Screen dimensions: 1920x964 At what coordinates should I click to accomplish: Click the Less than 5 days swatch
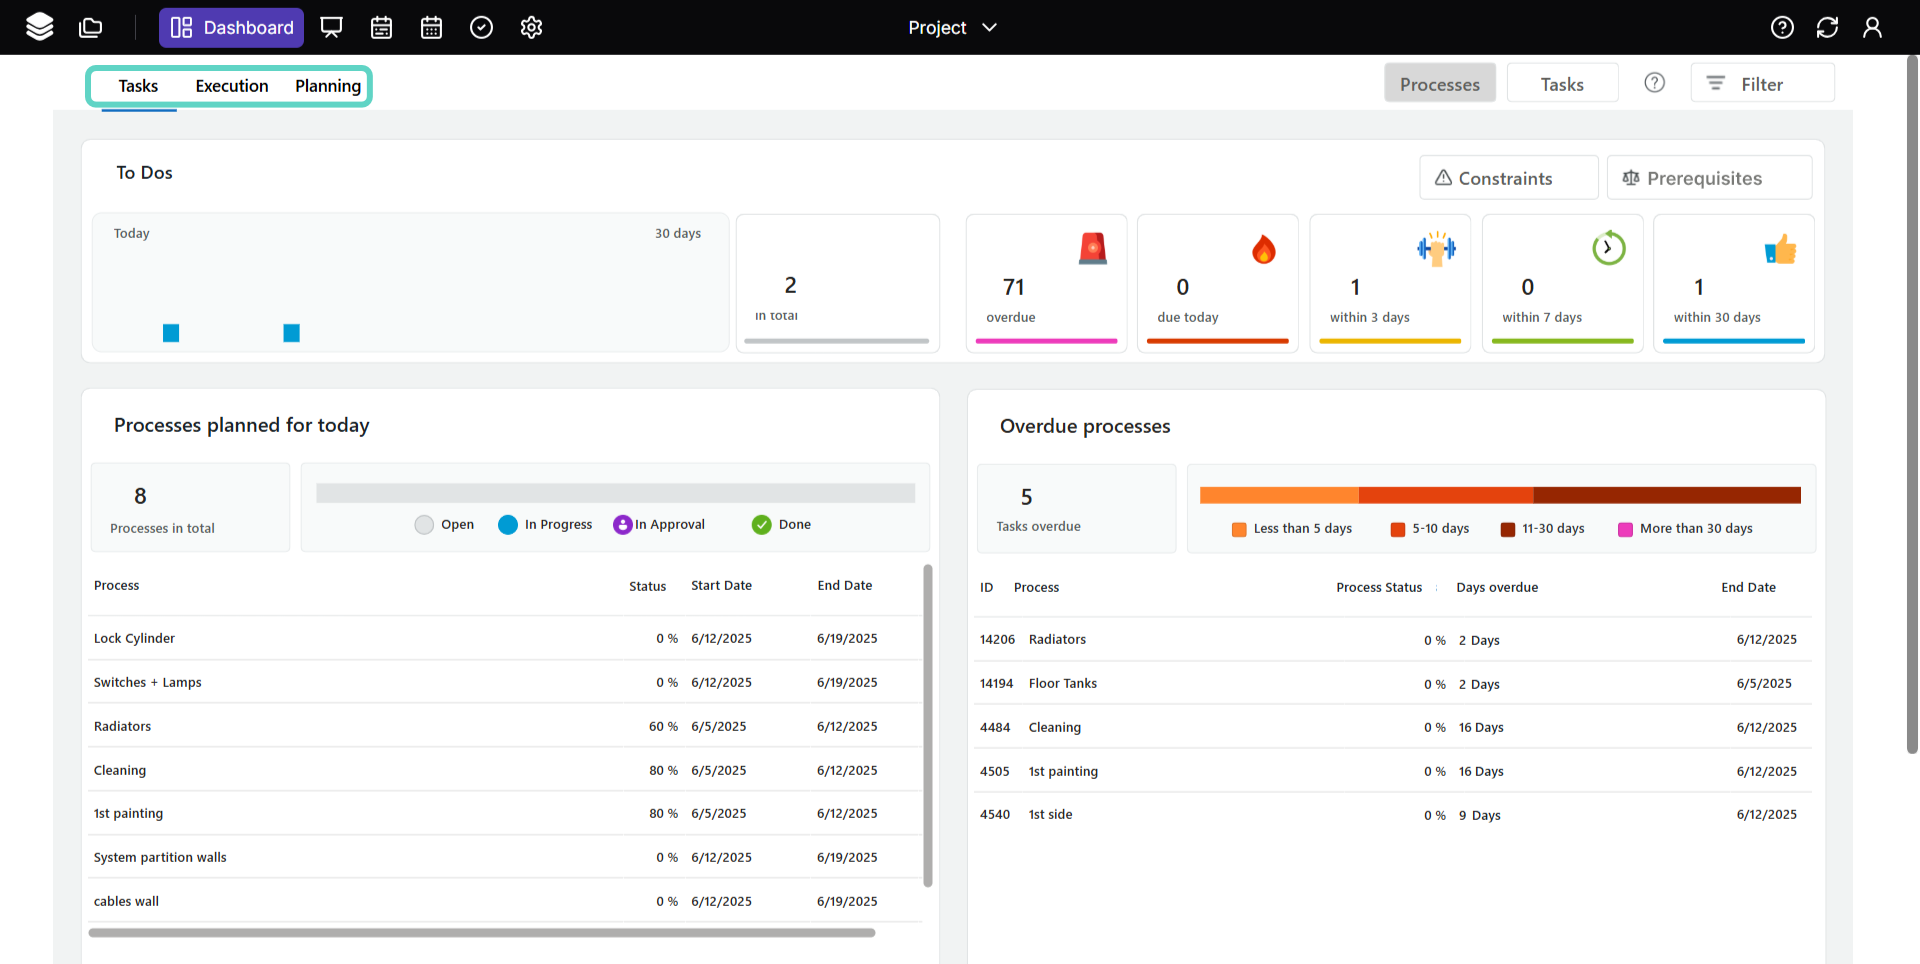point(1239,529)
